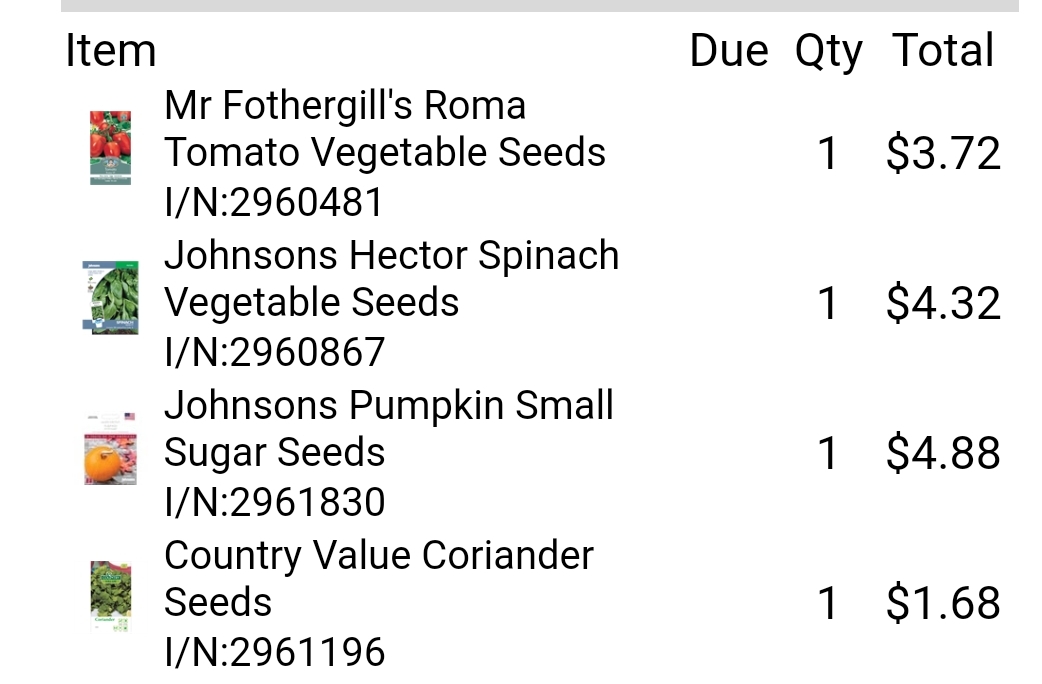The width and height of the screenshot is (1042, 684).
Task: Click the Roma Tomato seed packet thumbnail
Action: click(110, 148)
